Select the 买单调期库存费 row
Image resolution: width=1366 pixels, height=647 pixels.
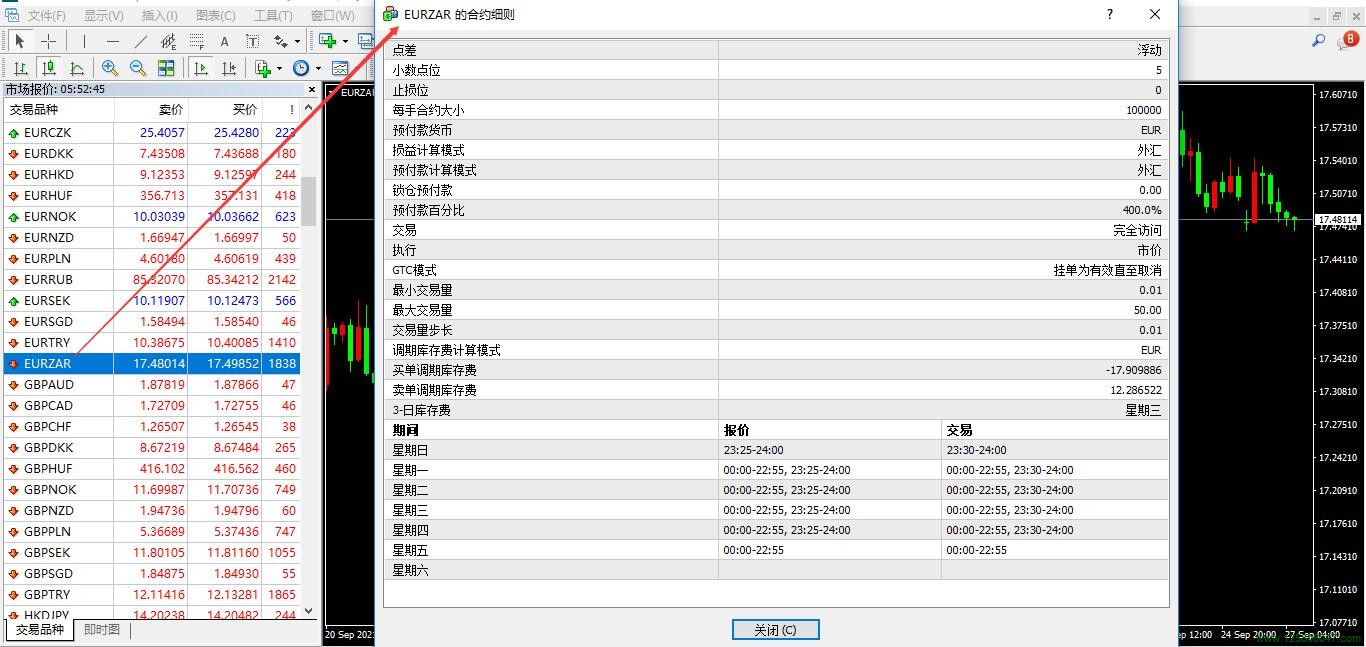776,370
